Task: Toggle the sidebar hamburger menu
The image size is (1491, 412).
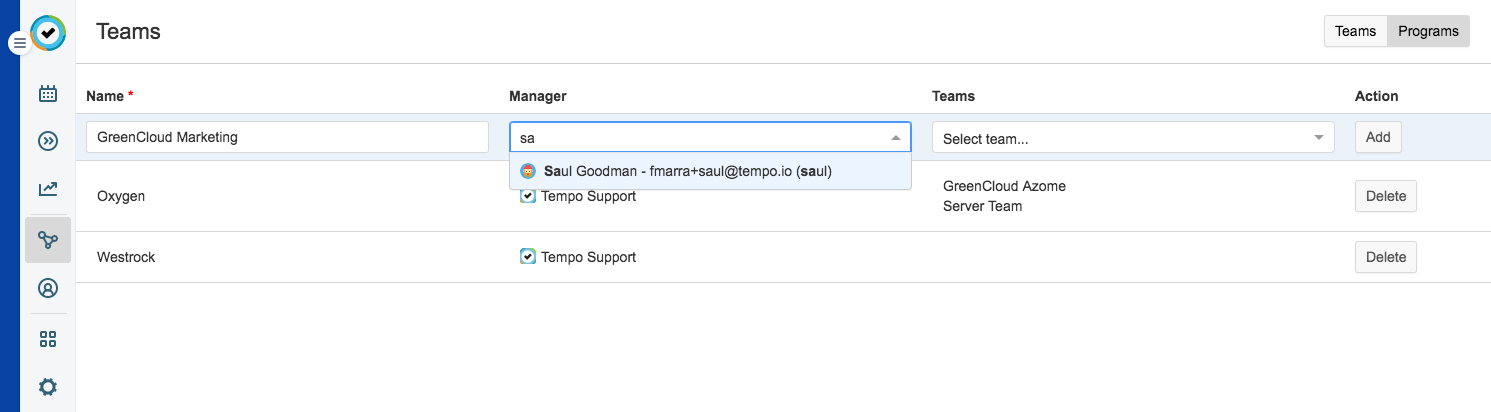Action: [19, 44]
